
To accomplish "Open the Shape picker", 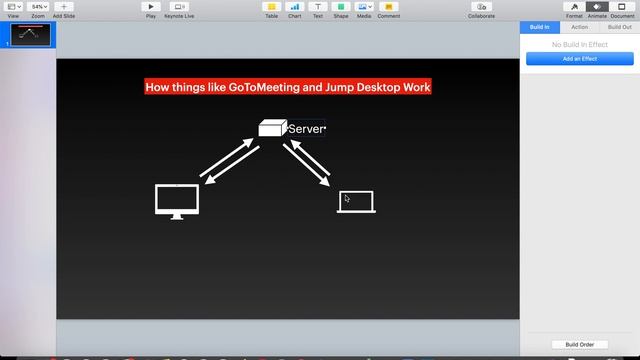I will pyautogui.click(x=341, y=7).
